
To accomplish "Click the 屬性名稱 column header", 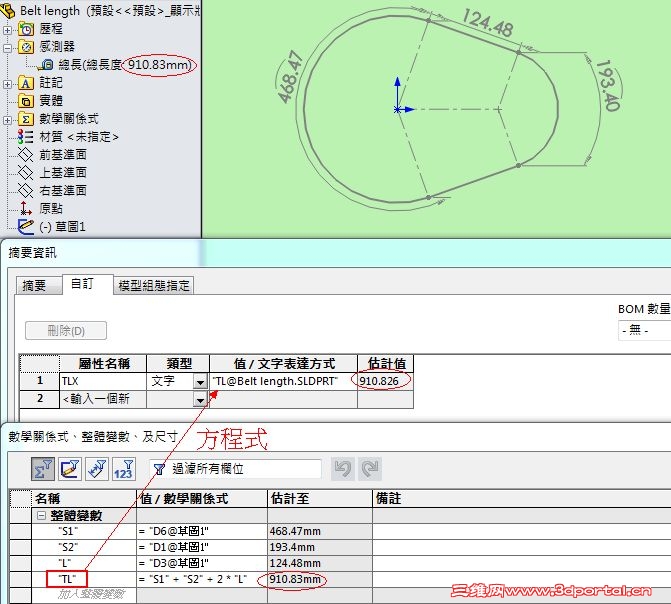I will [x=103, y=364].
